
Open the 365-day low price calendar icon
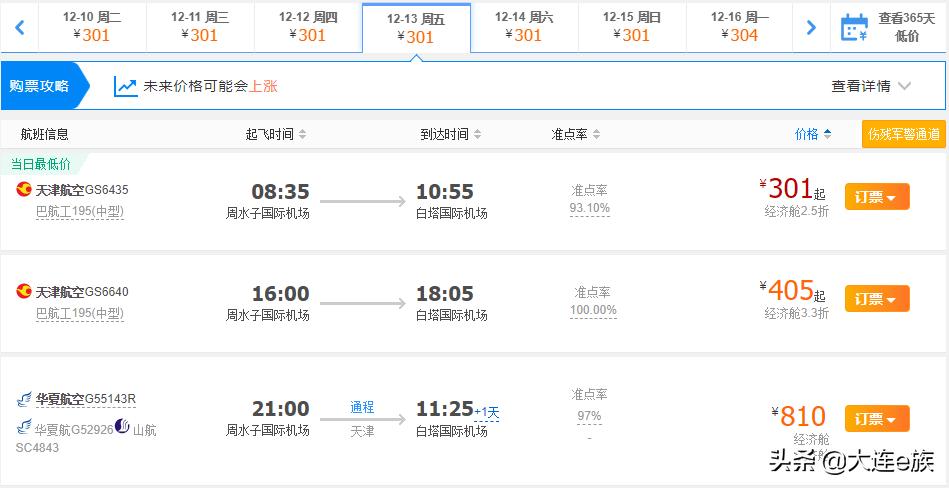(x=854, y=28)
